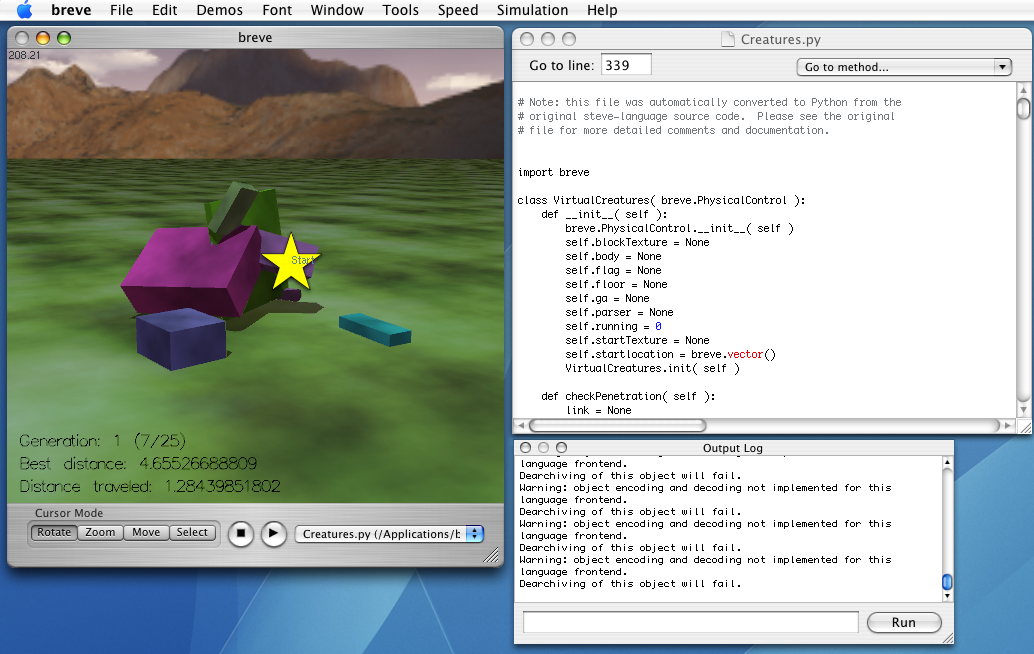1034x654 pixels.
Task: Click the Output Log scrollbar thumb
Action: pyautogui.click(x=947, y=581)
